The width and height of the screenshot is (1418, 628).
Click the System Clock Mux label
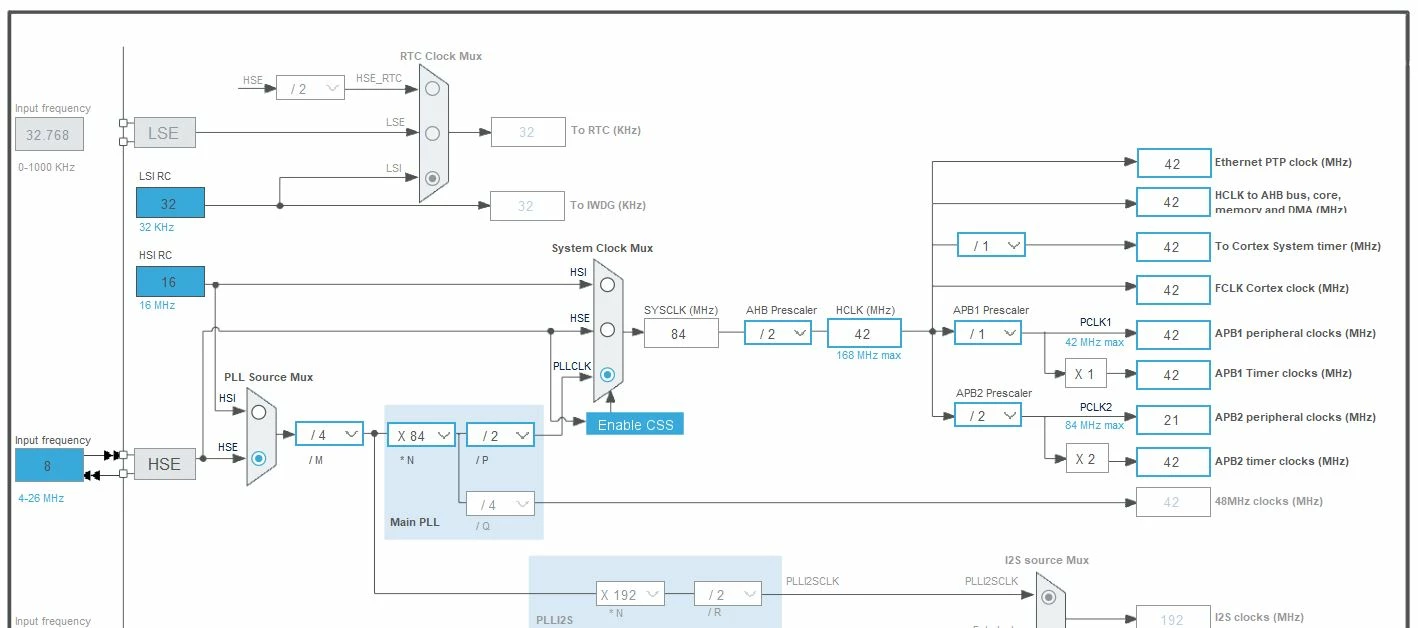click(602, 248)
